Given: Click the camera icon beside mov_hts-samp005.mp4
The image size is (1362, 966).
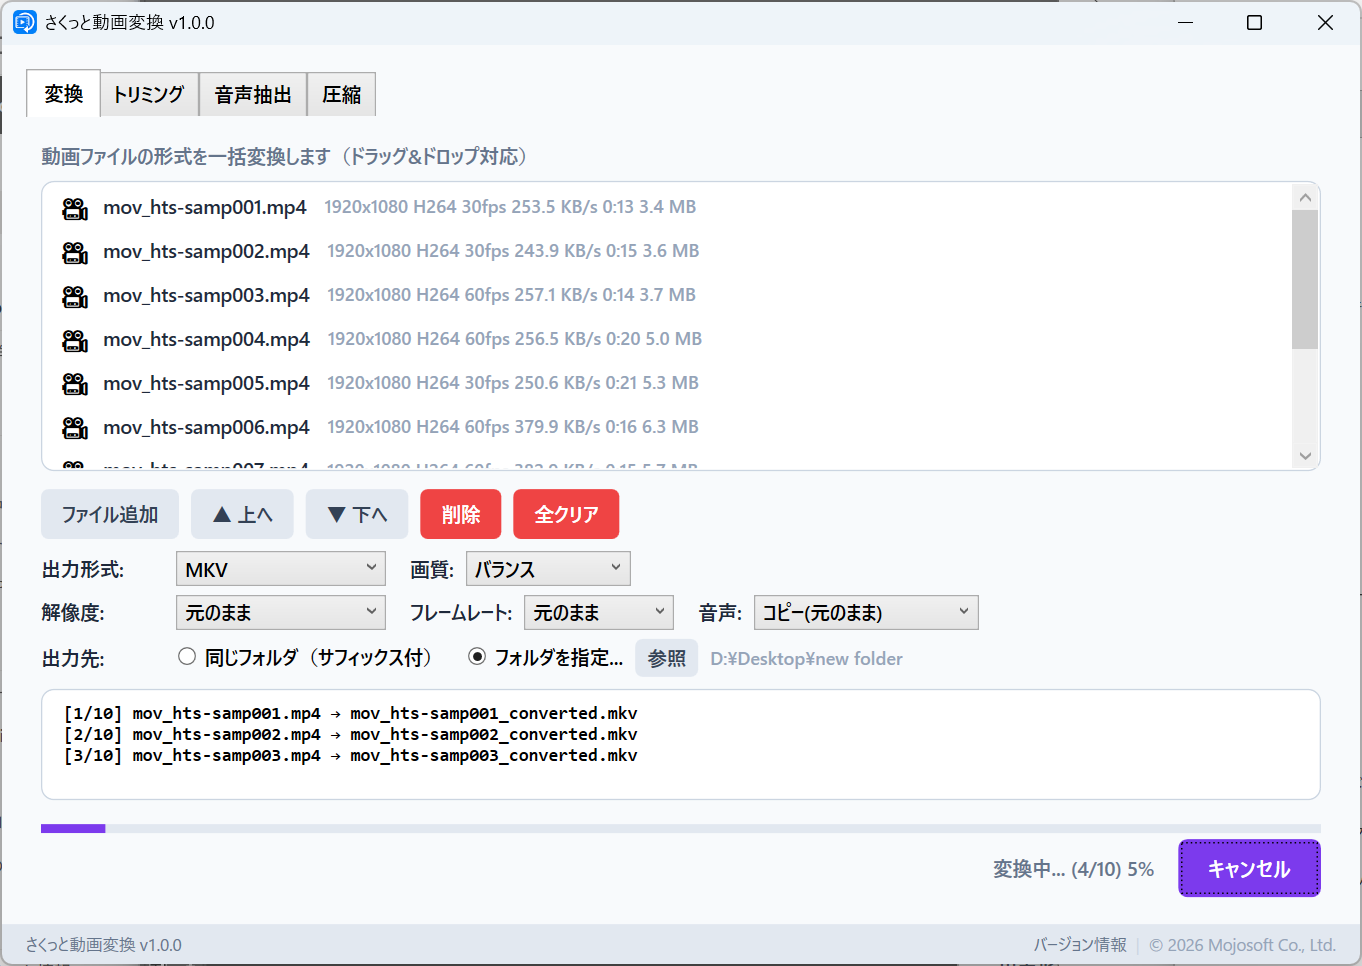Looking at the screenshot, I should (75, 384).
